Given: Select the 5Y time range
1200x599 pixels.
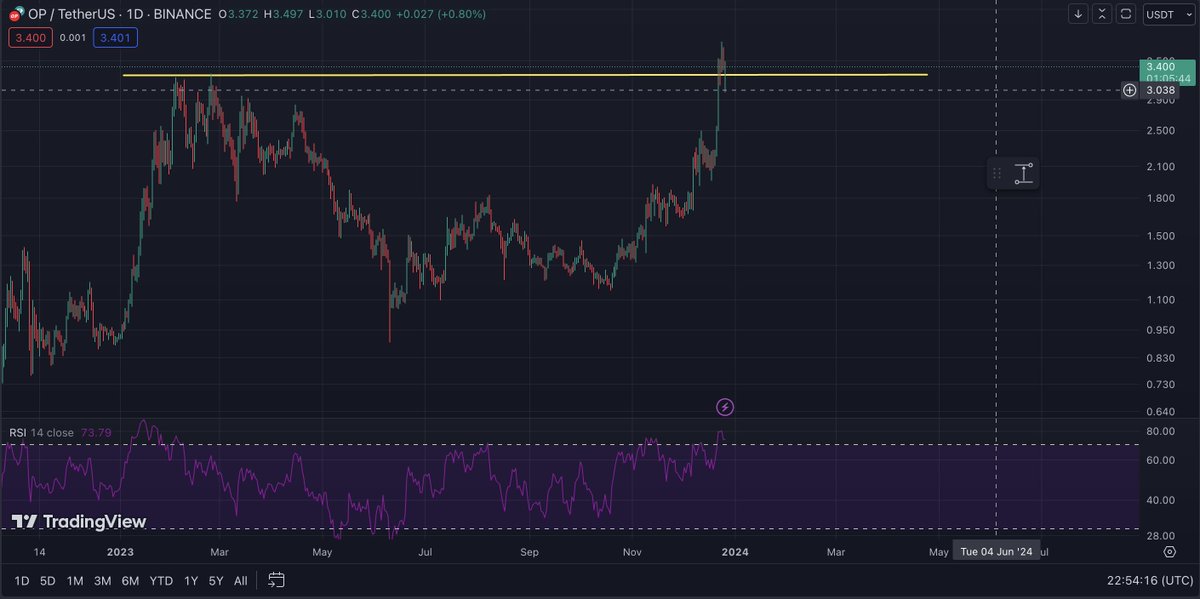Looking at the screenshot, I should 215,581.
